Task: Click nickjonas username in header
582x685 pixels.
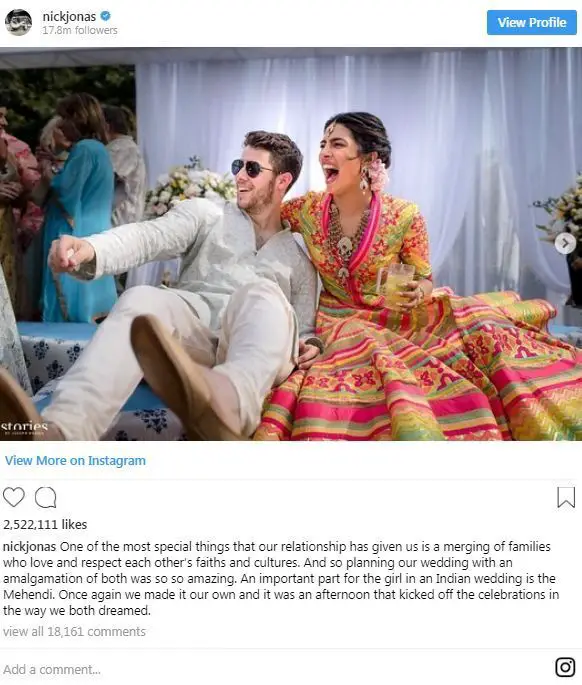Action: point(69,16)
